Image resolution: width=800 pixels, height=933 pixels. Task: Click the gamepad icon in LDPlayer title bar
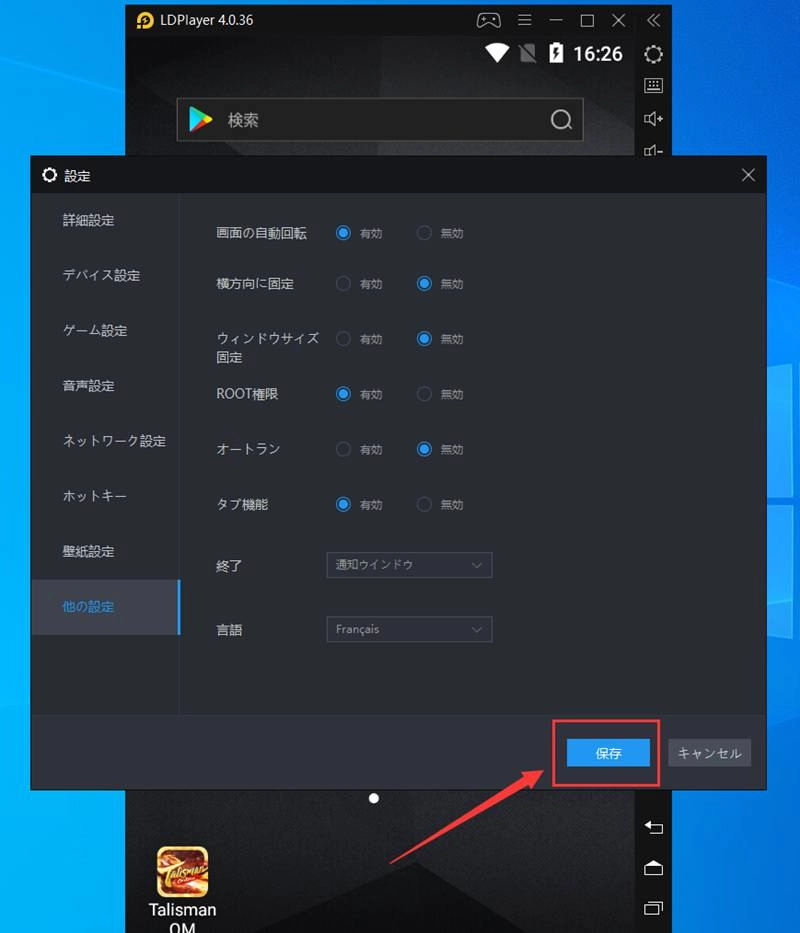487,20
